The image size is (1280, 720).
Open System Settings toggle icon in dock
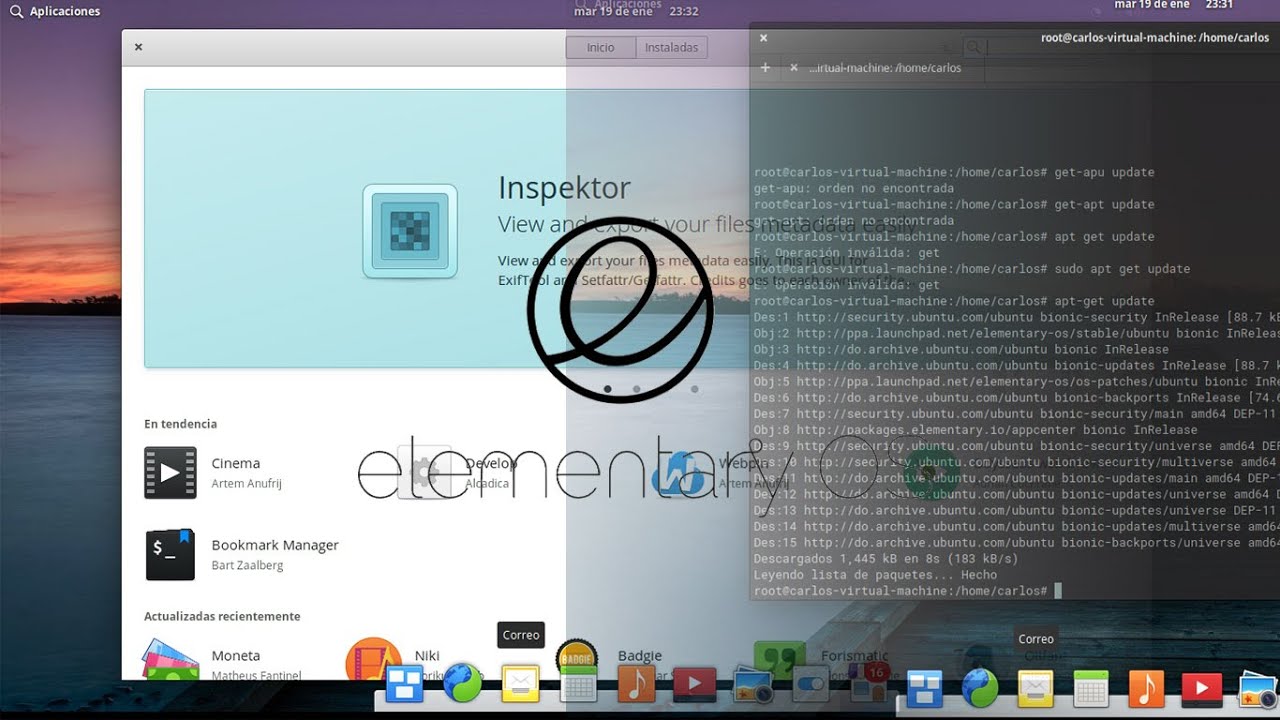[810, 685]
